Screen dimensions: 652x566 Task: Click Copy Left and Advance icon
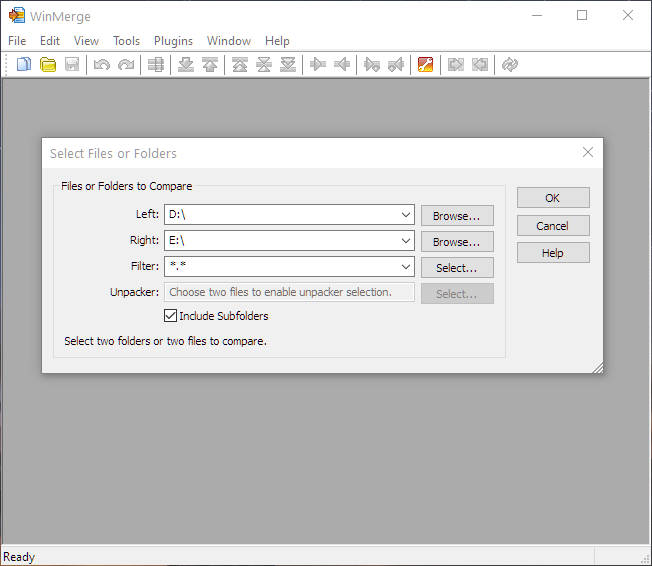click(x=396, y=64)
